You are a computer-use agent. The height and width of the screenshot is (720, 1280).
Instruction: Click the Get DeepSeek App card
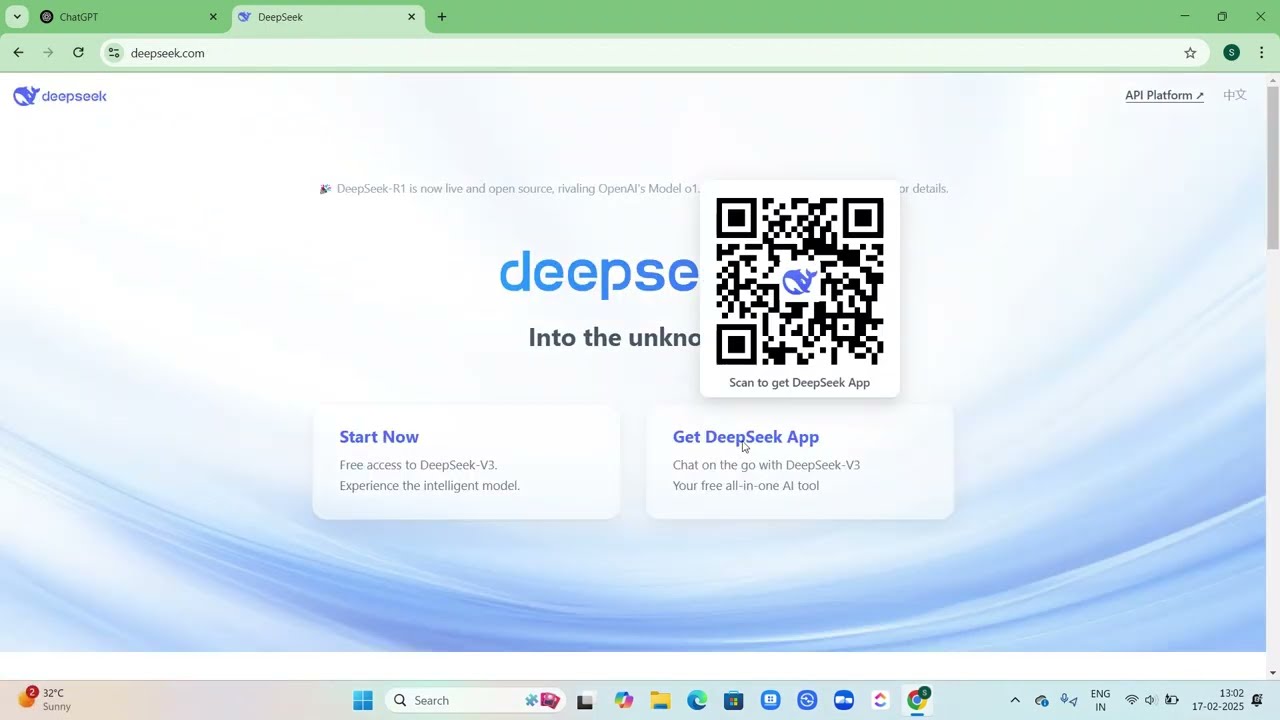coord(800,462)
